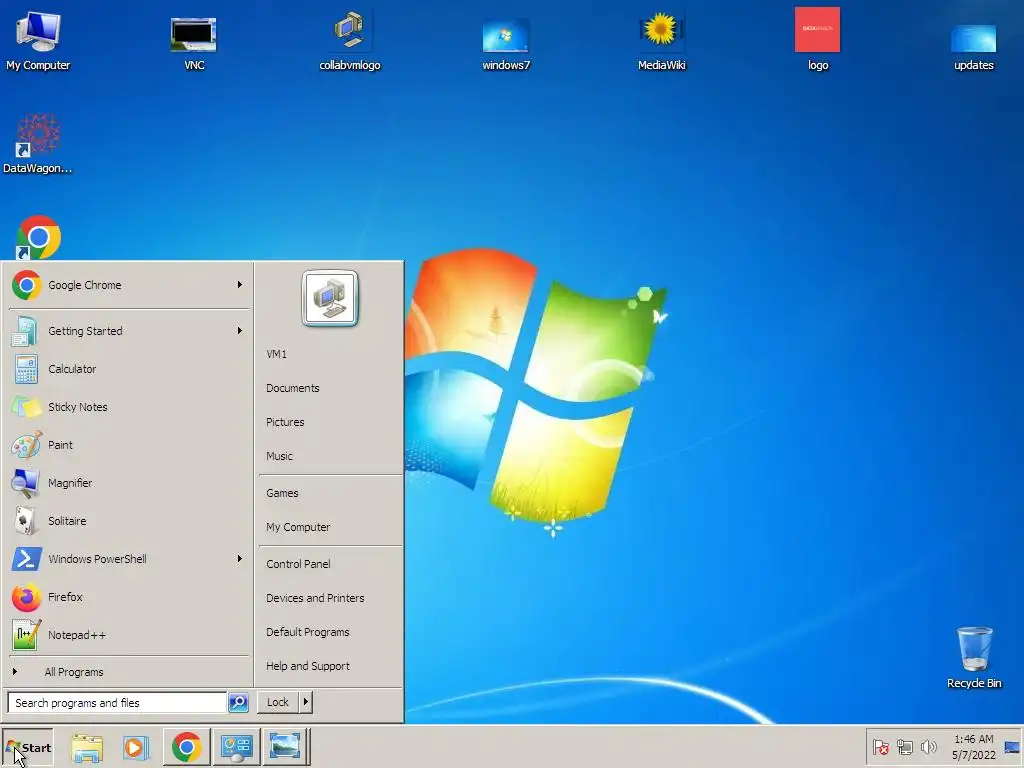Open Control Panel

(330, 564)
